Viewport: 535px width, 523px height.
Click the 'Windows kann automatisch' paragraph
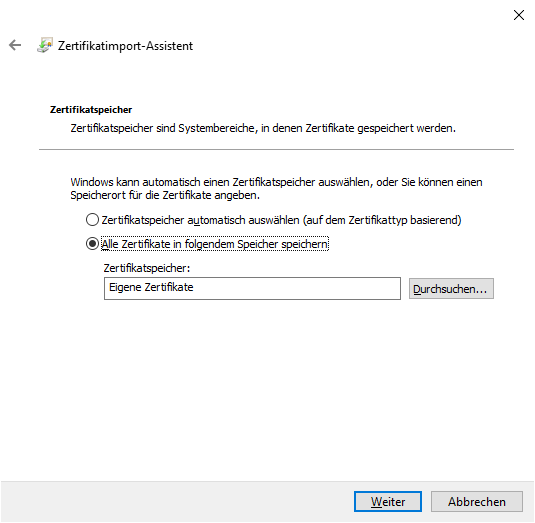[276, 189]
